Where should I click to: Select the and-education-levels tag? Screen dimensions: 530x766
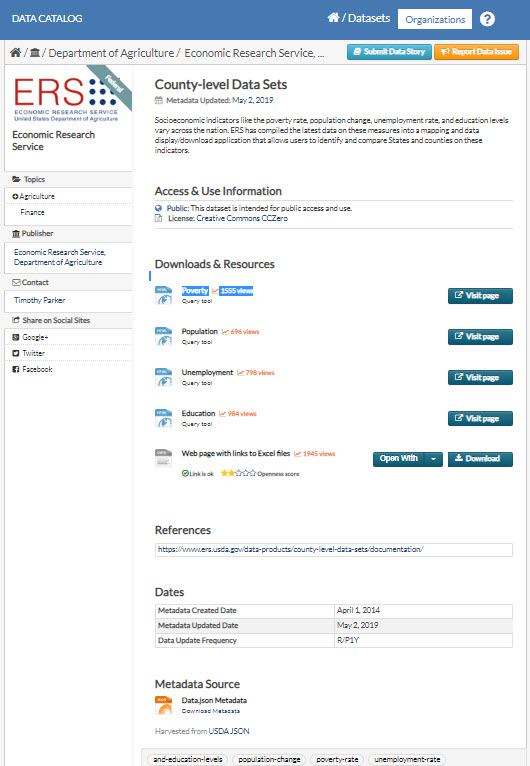(188, 759)
